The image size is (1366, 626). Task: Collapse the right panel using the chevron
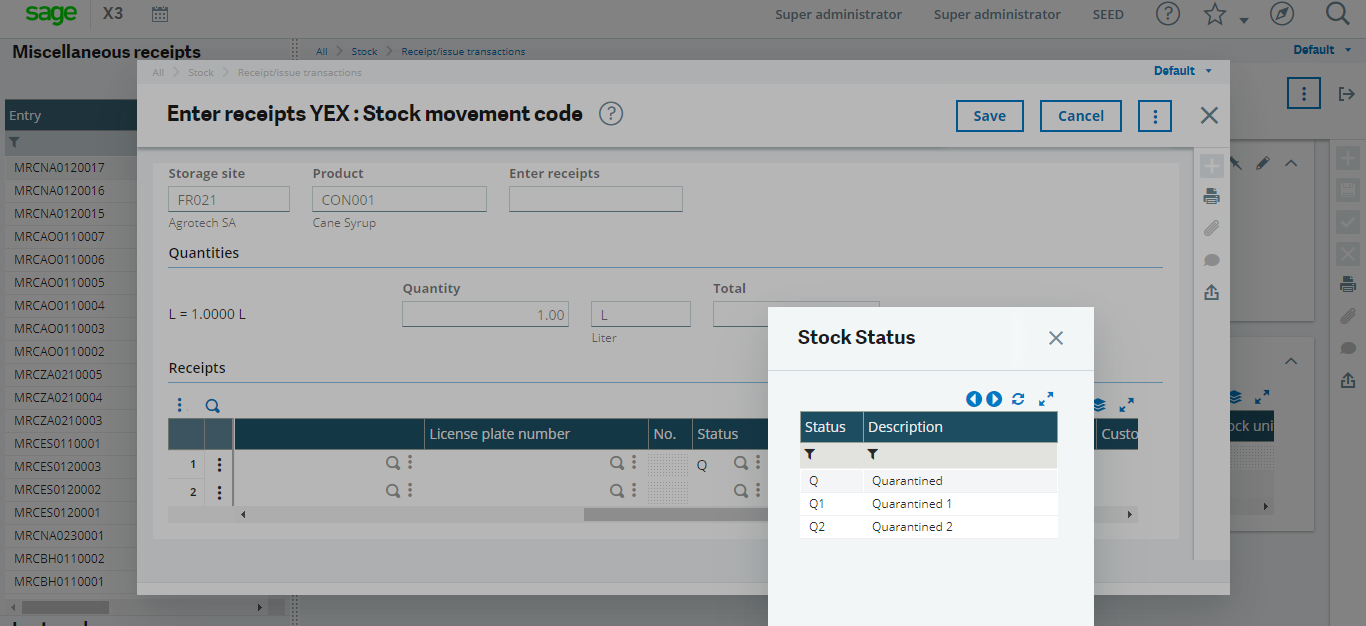point(1290,162)
